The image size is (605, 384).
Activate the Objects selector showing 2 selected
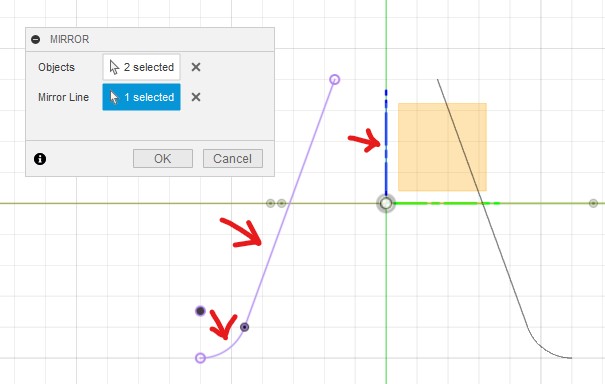pyautogui.click(x=141, y=67)
